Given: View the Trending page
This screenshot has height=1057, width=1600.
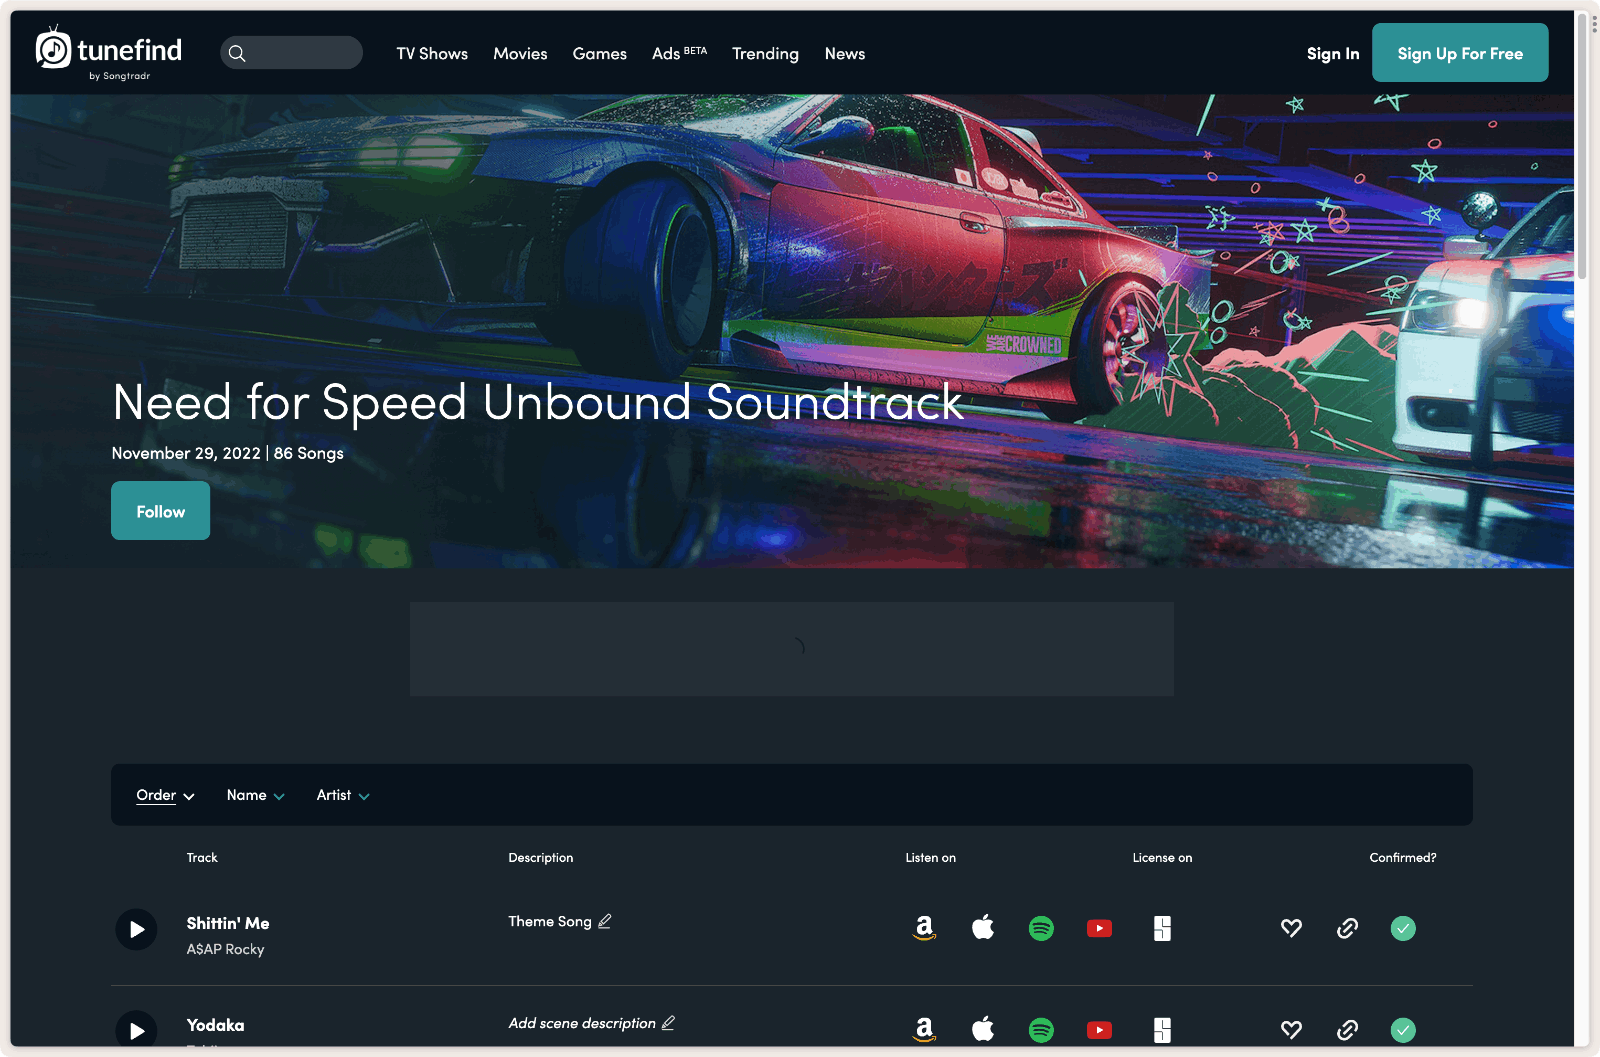Looking at the screenshot, I should point(765,54).
